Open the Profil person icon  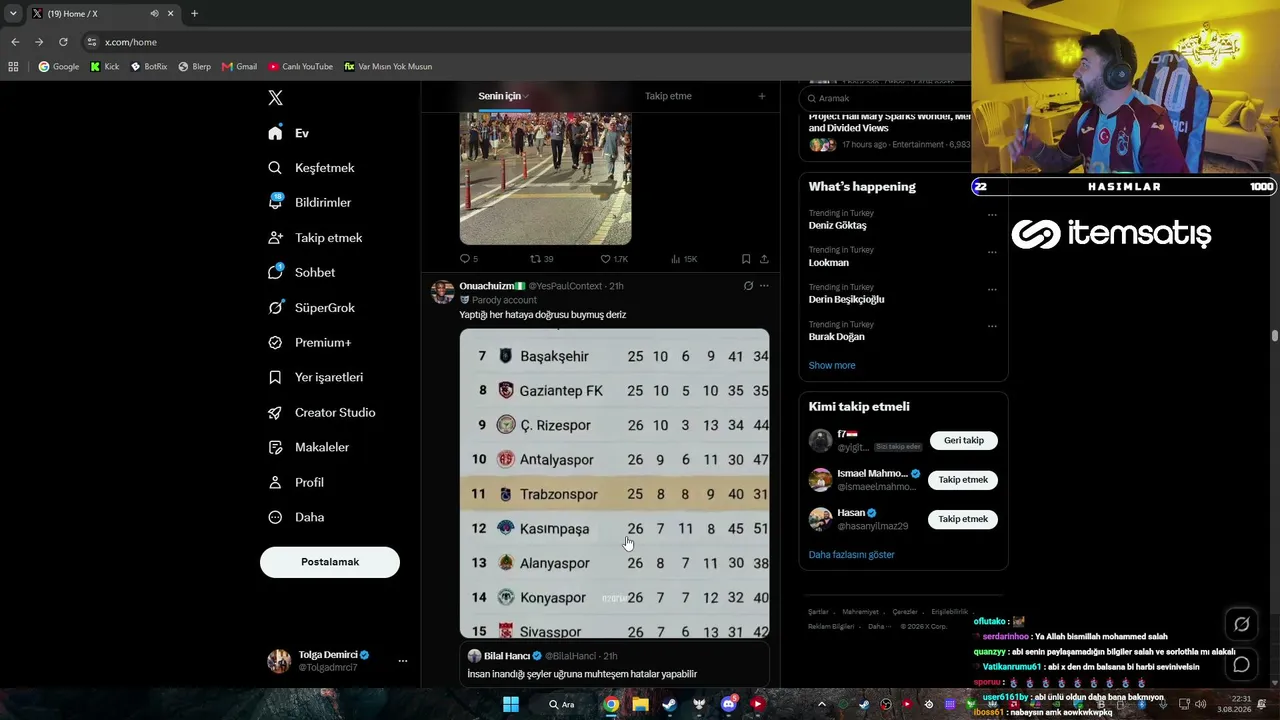(x=275, y=482)
